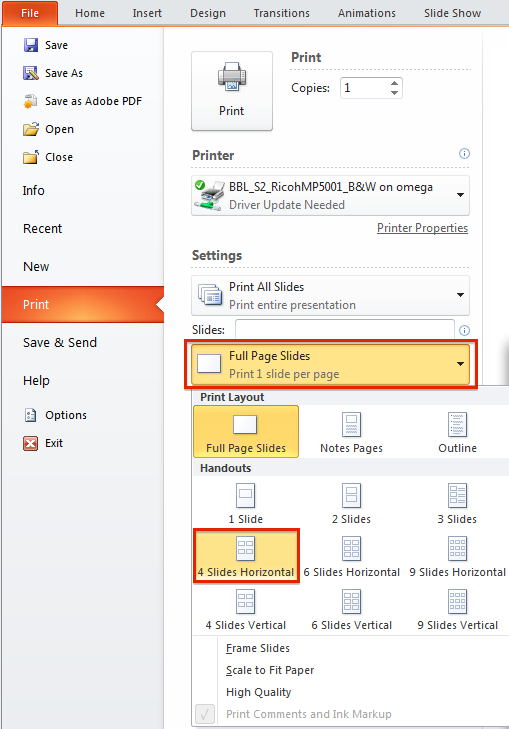Click the Slides range input field

(x=345, y=330)
